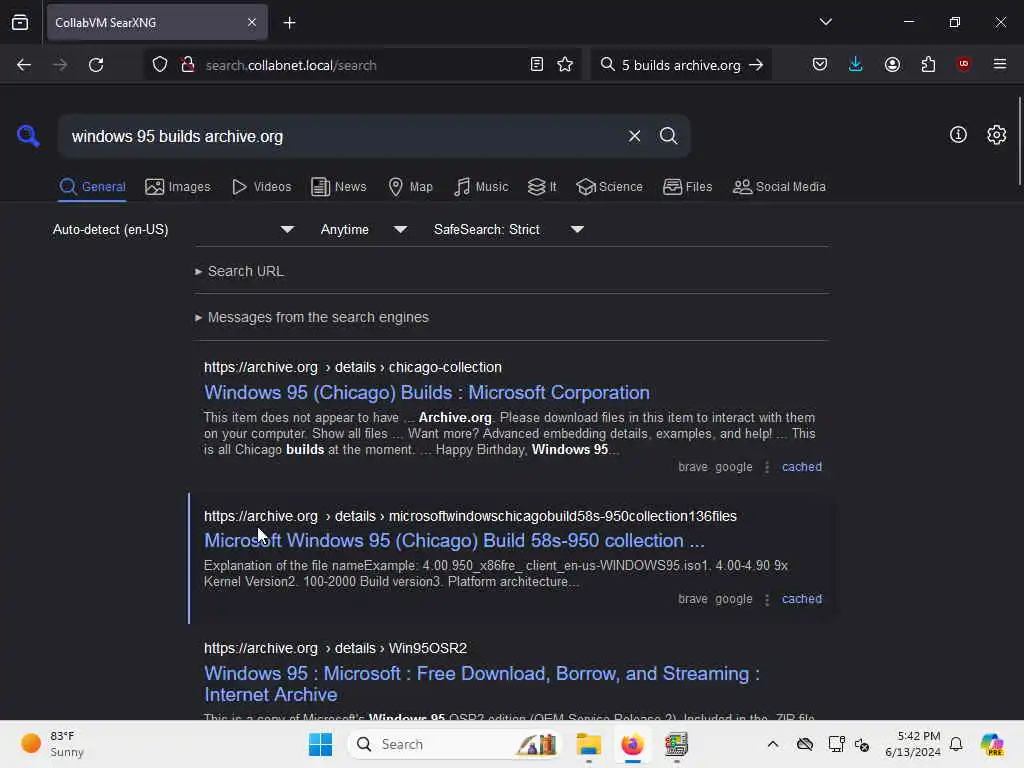
Task: Open the language Auto-detect dropdown
Action: click(x=173, y=230)
